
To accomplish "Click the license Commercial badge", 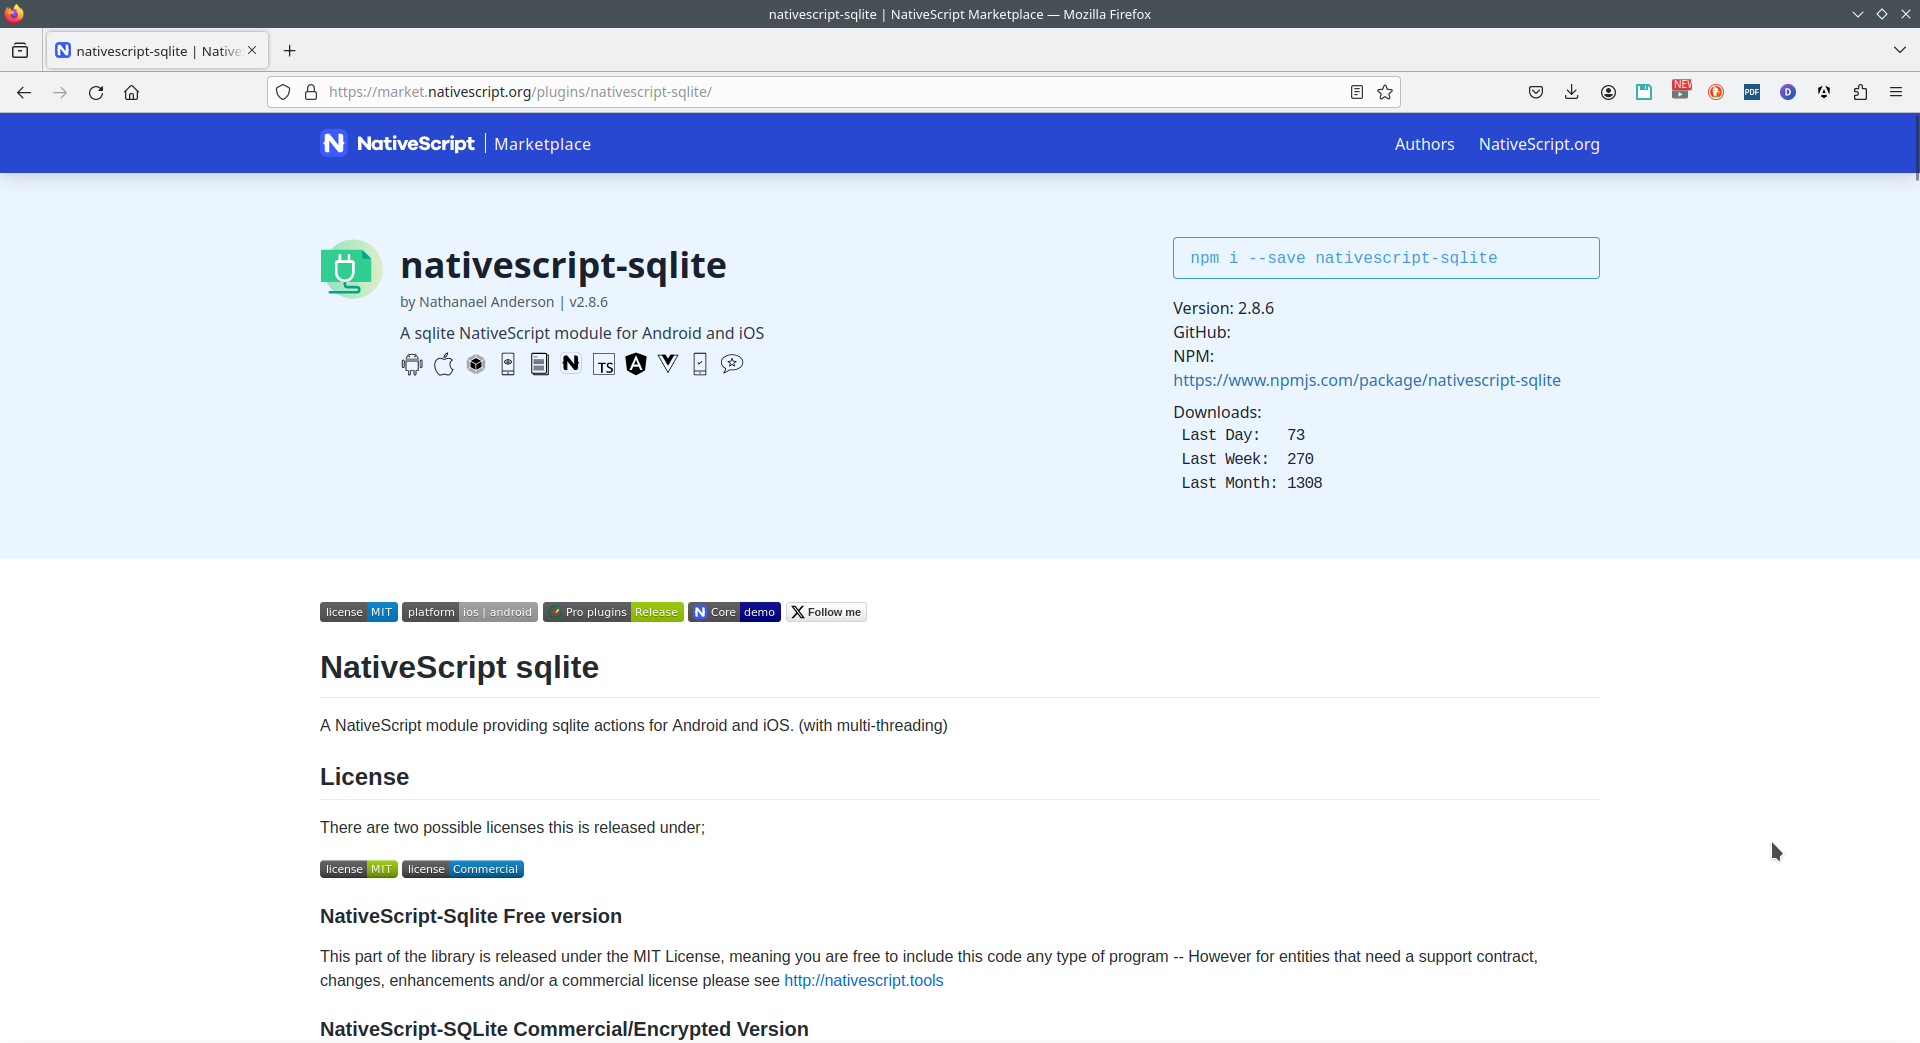I will (463, 869).
